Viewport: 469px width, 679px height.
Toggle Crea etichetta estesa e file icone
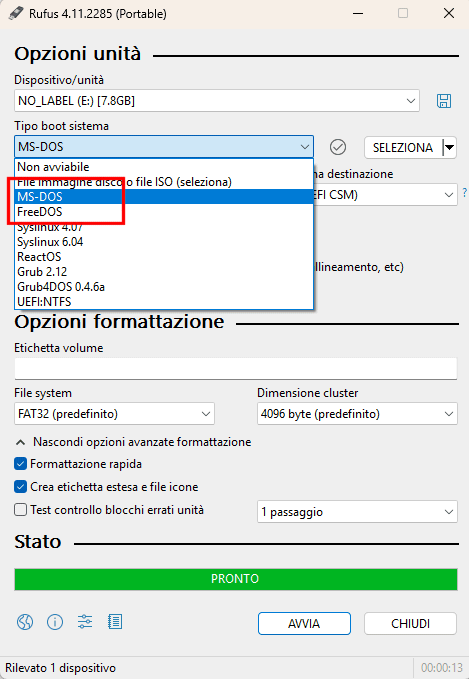pyautogui.click(x=20, y=487)
